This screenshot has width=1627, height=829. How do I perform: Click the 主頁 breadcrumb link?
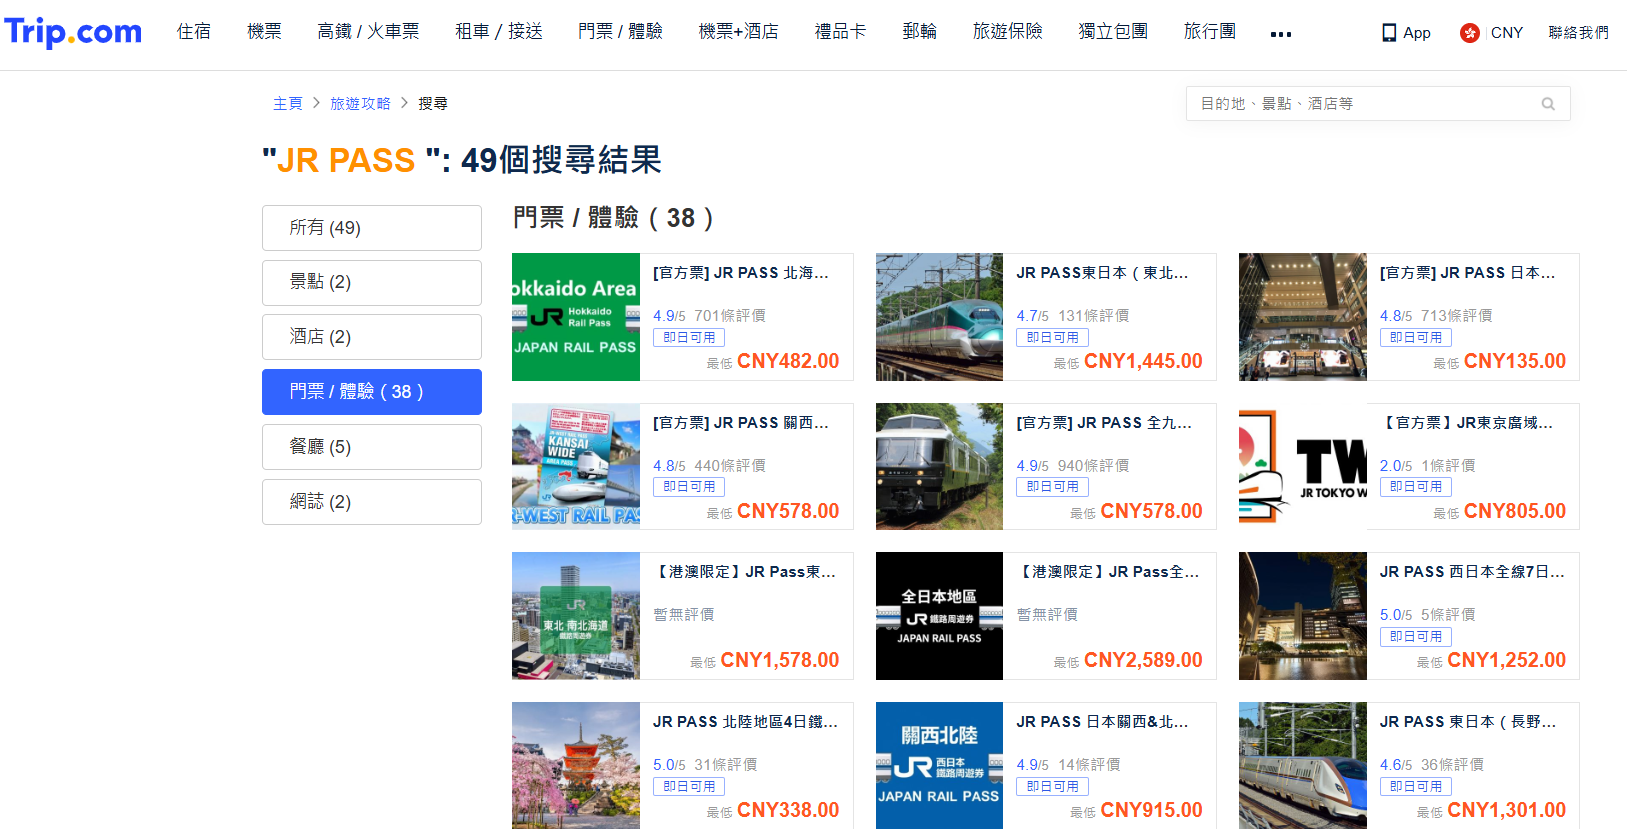tap(287, 104)
